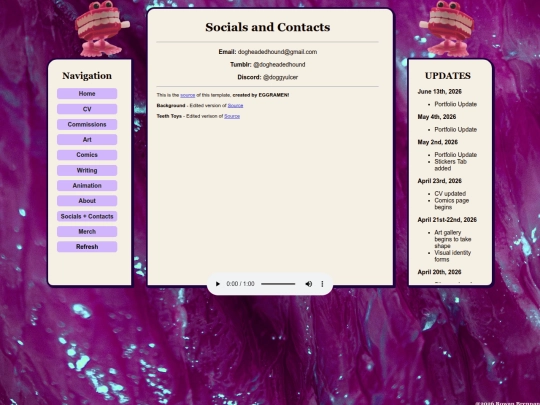This screenshot has height=405, width=540.
Task: Go to the Home page
Action: click(x=87, y=94)
